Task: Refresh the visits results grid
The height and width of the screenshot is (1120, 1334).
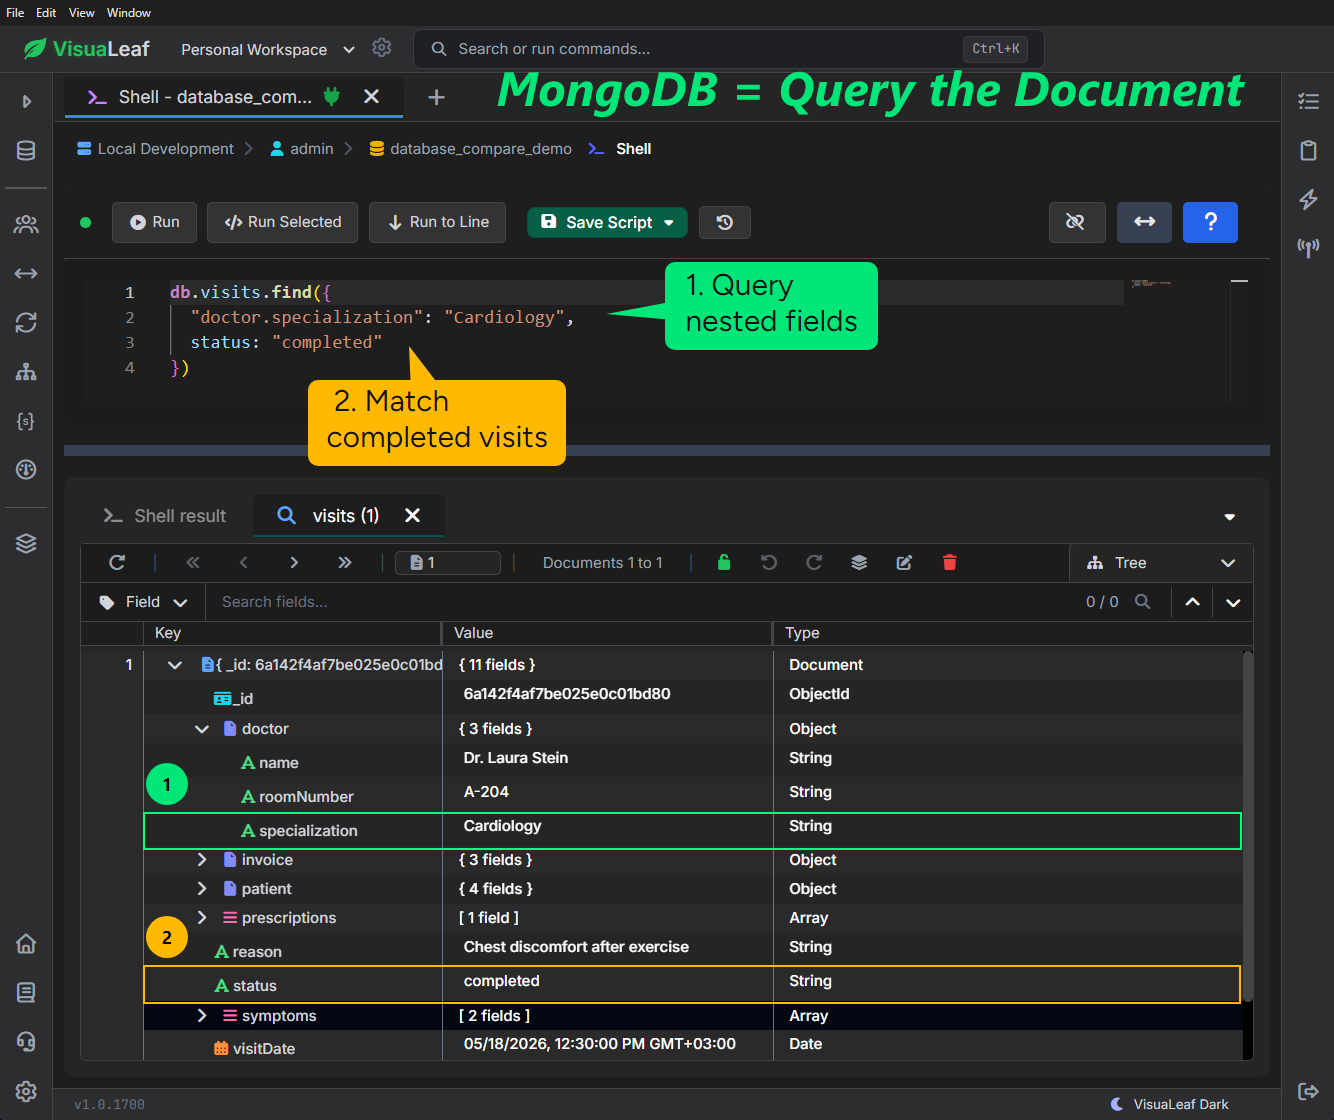Action: pos(117,563)
